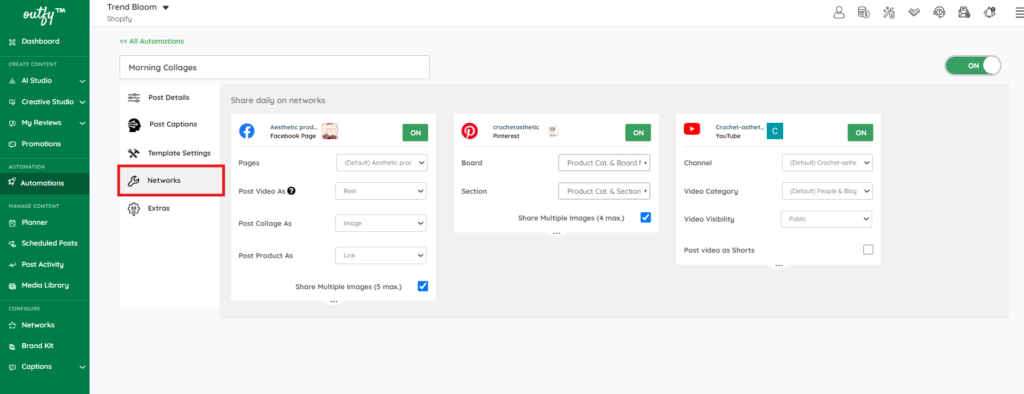Click the envelope mail icon
The image size is (1024, 394).
point(964,12)
